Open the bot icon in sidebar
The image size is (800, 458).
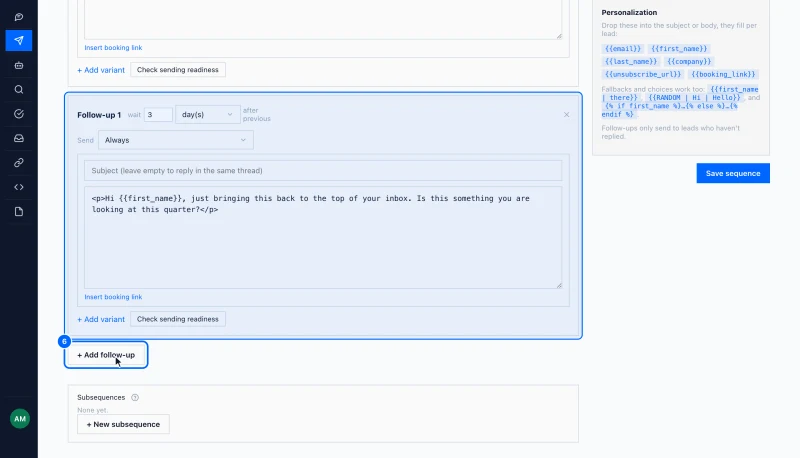pyautogui.click(x=19, y=65)
